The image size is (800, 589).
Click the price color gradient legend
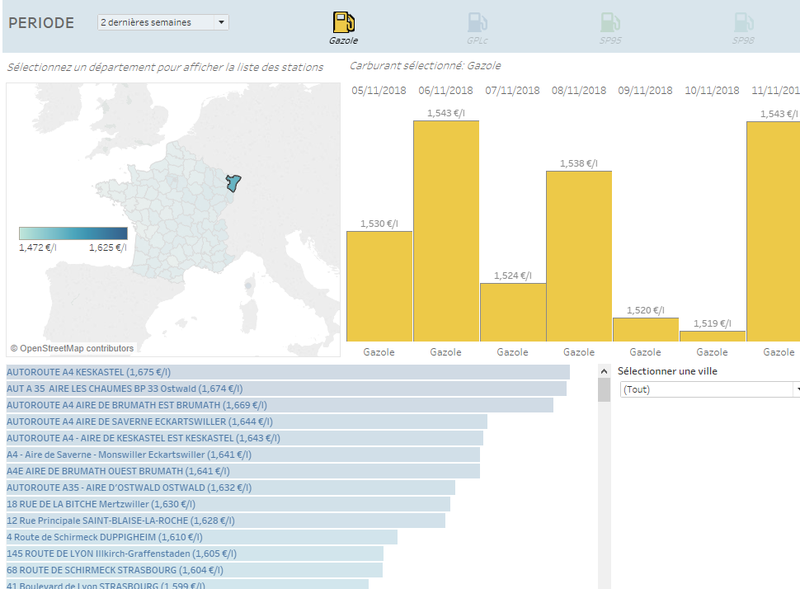pos(73,233)
